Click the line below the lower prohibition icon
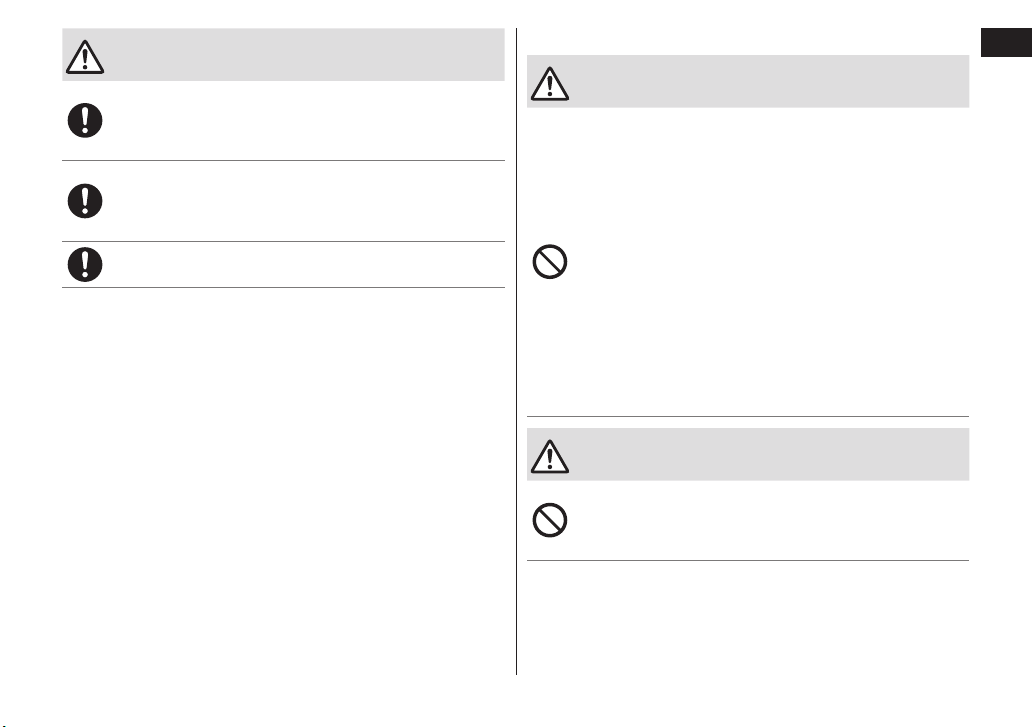This screenshot has height=727, width=1033. click(x=748, y=561)
